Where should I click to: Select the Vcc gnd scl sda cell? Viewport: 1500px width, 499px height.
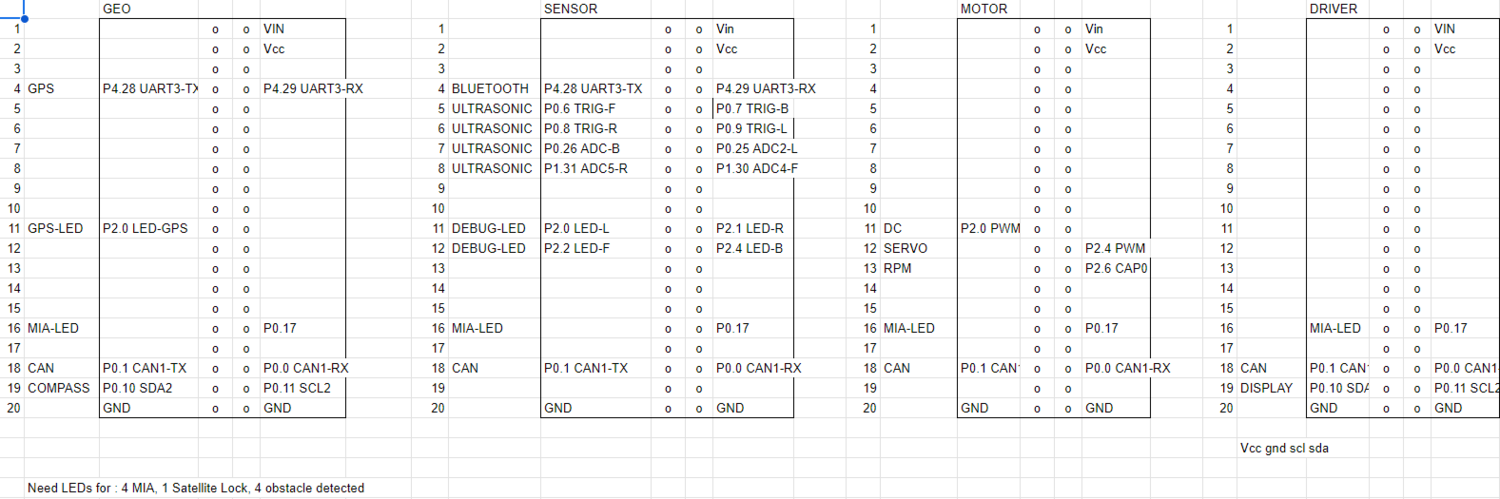click(1285, 449)
